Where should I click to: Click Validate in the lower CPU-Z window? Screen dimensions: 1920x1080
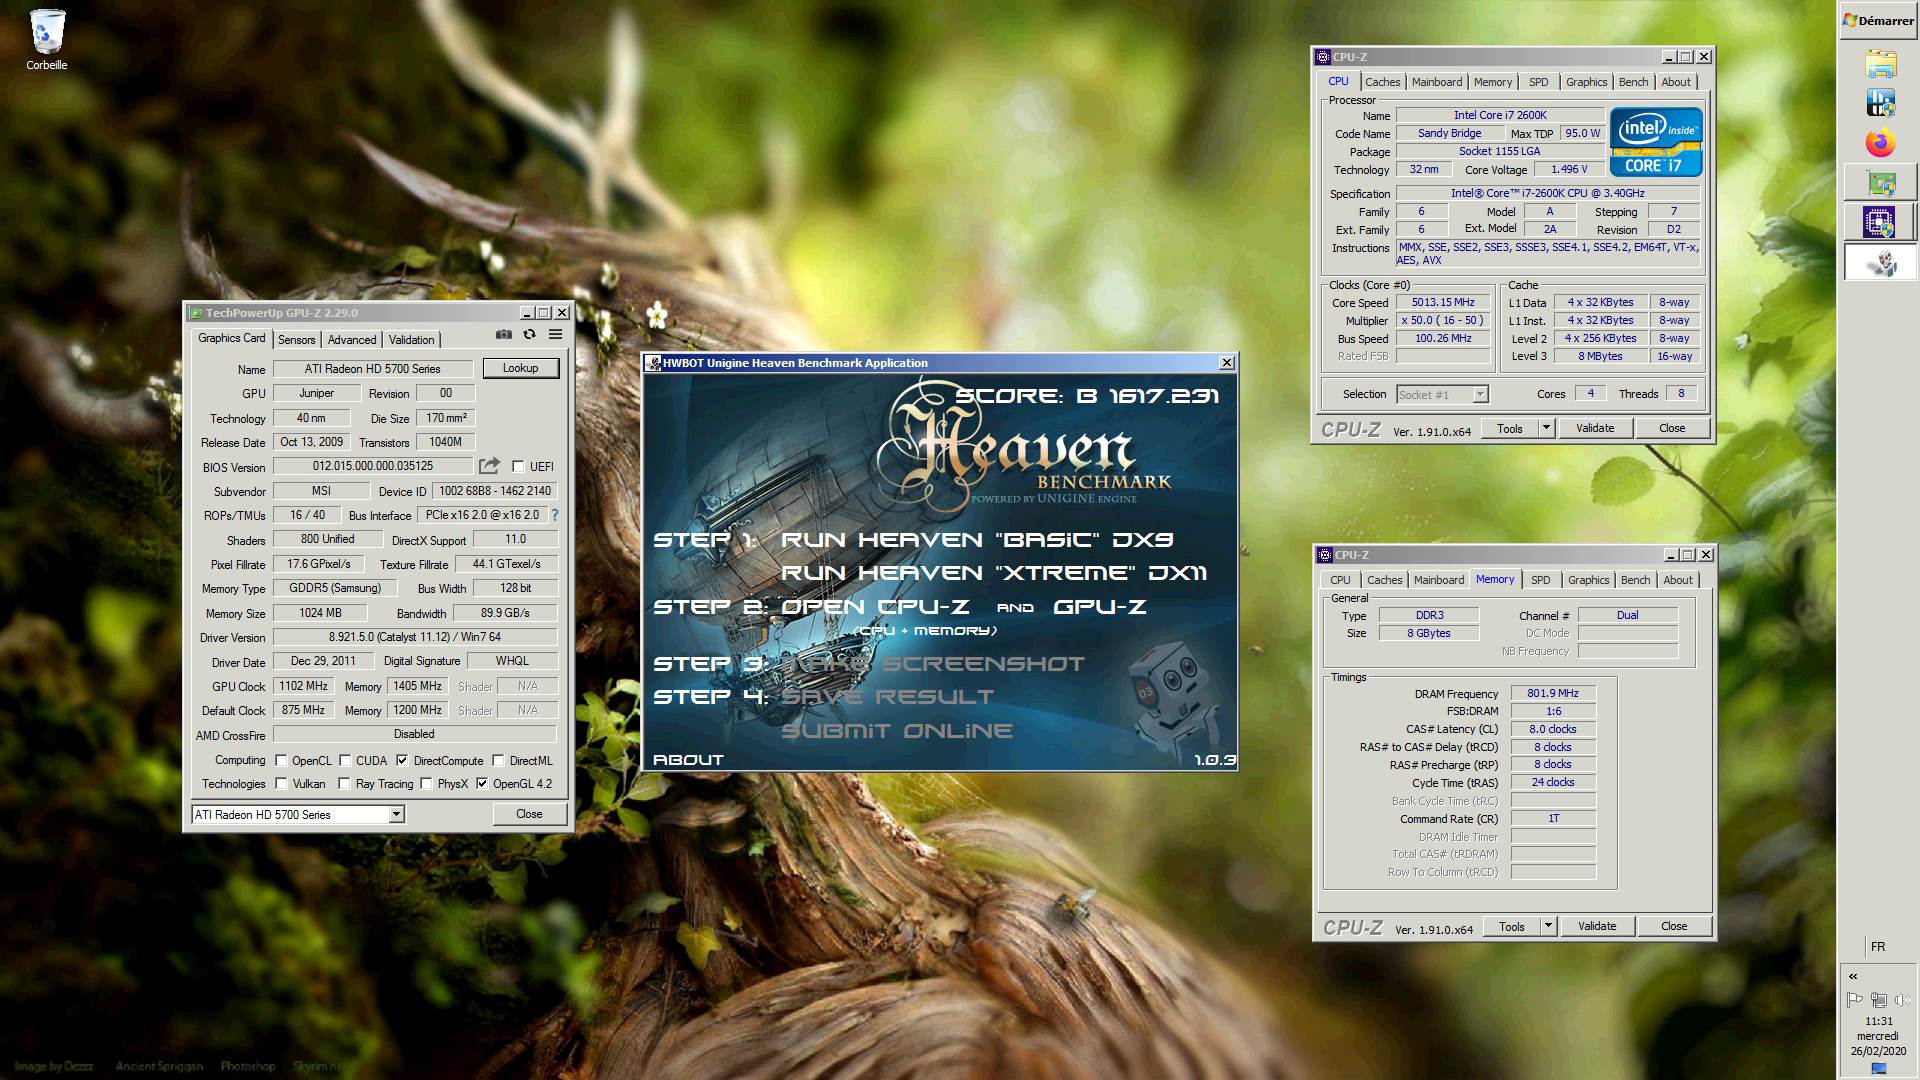click(1597, 926)
